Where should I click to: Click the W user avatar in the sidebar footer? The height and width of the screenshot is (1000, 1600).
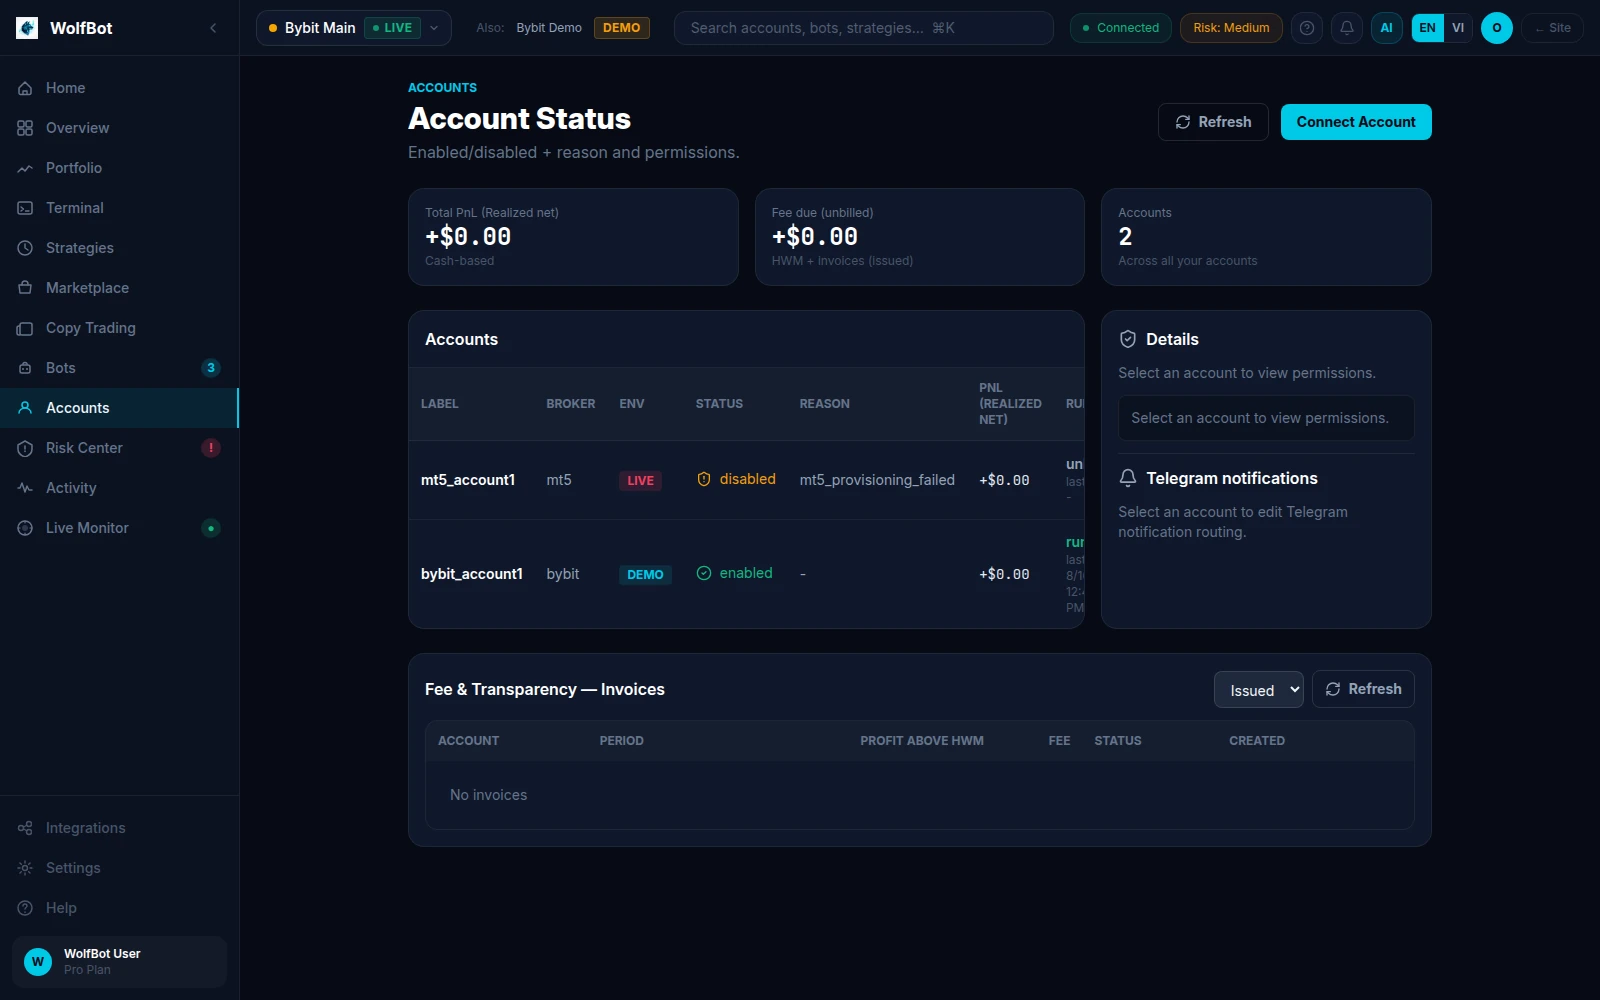tap(38, 962)
